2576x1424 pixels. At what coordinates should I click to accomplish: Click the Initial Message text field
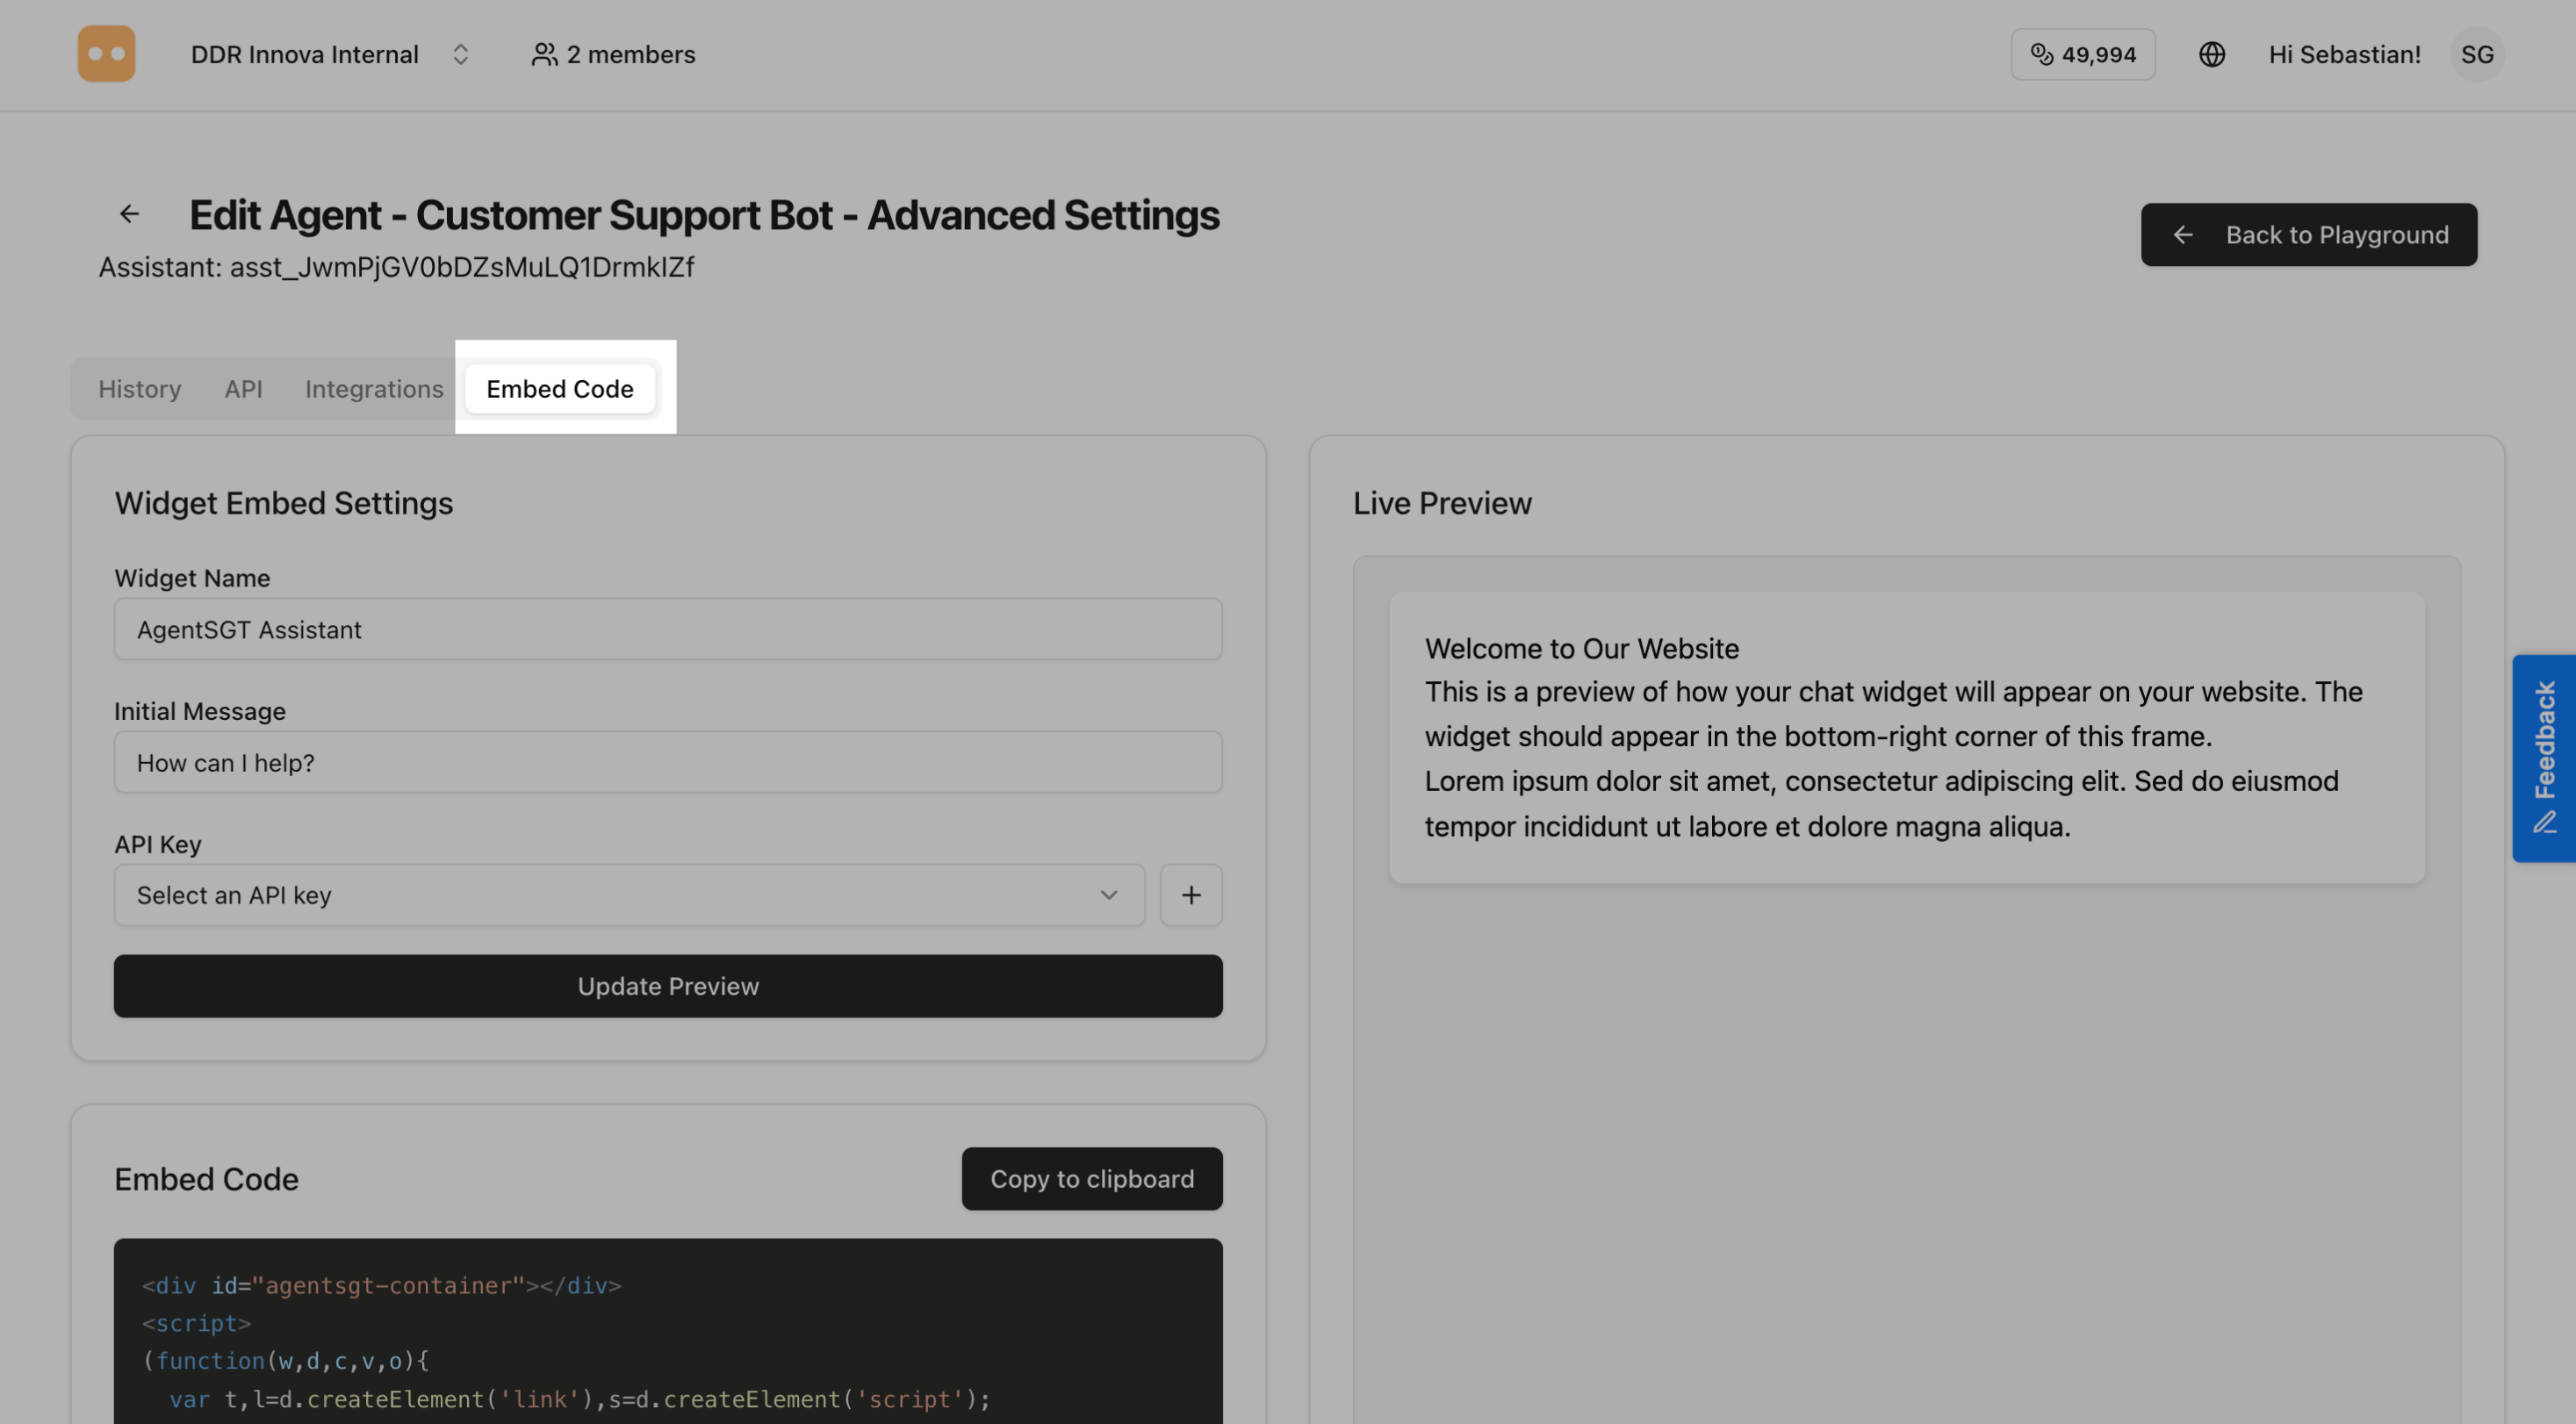667,762
